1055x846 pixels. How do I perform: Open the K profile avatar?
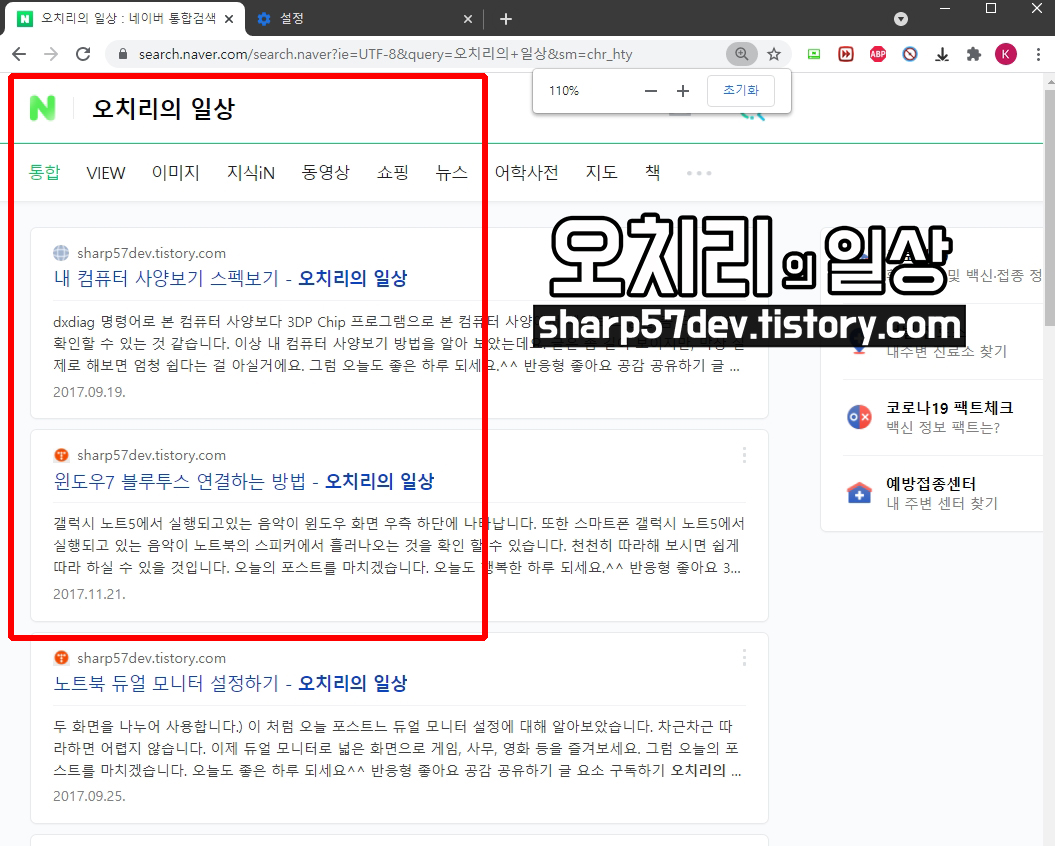[x=1006, y=54]
